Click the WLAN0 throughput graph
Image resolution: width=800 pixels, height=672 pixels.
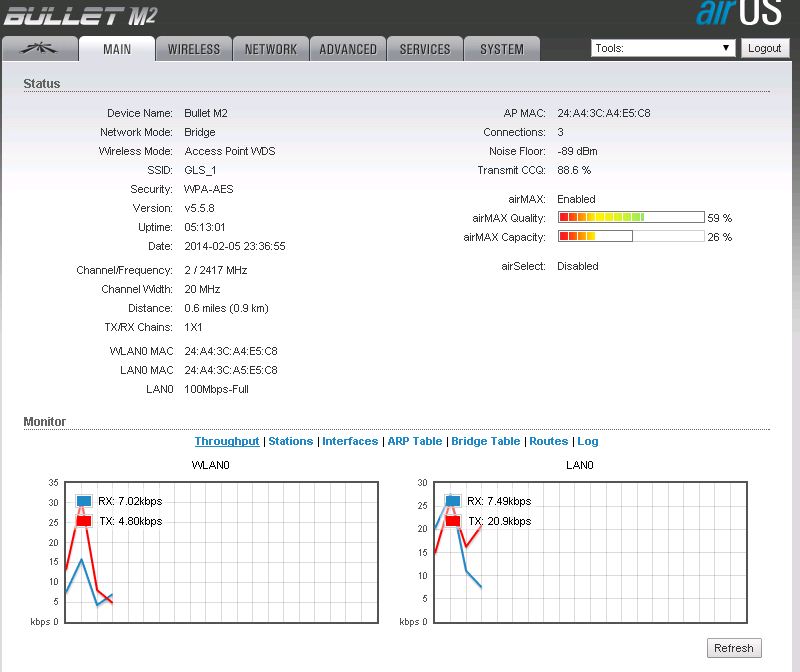(221, 552)
